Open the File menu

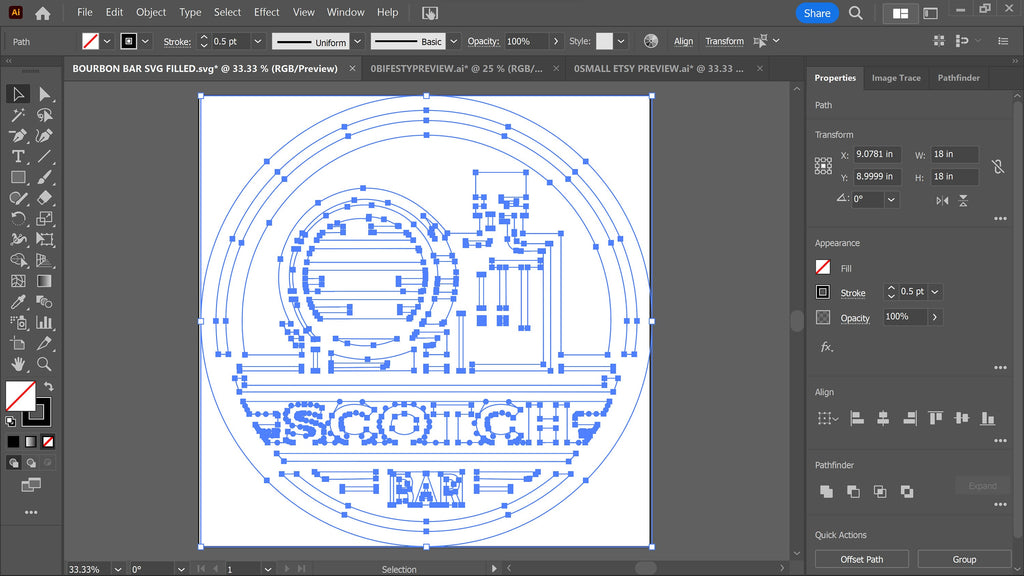(84, 12)
